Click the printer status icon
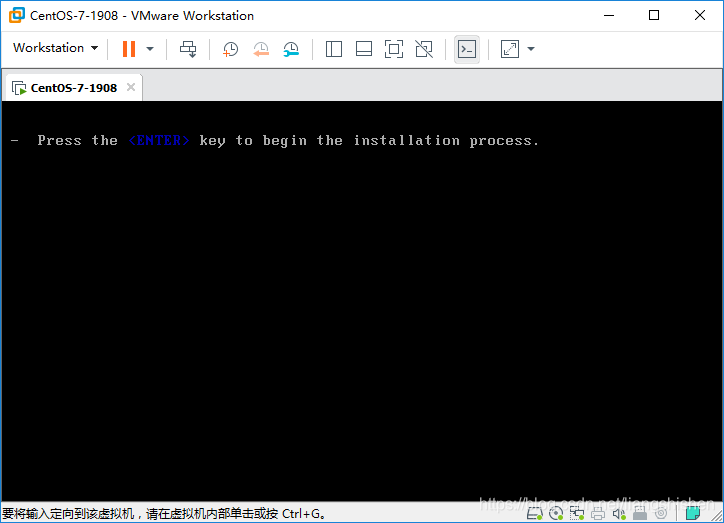Image resolution: width=724 pixels, height=523 pixels. pos(598,513)
